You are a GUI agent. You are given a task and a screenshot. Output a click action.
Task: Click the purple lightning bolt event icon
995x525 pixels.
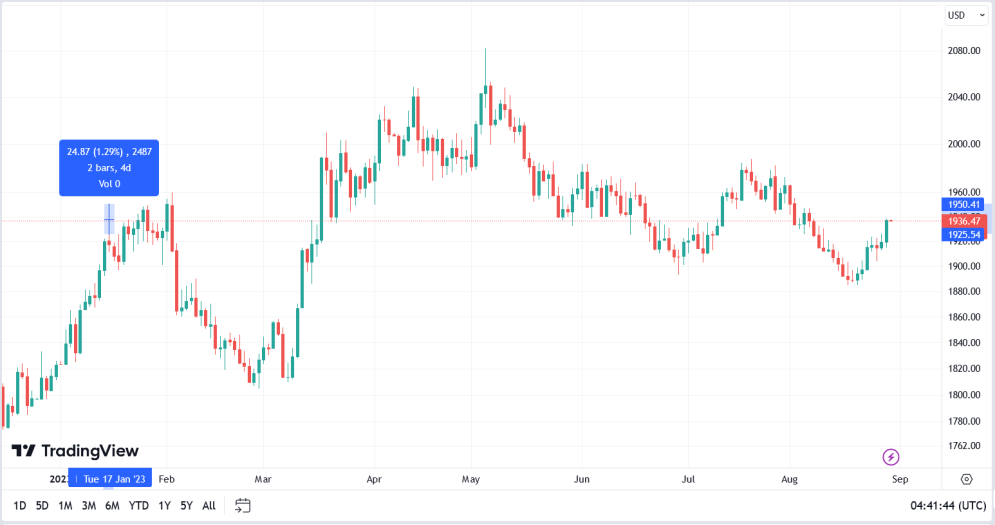click(891, 457)
